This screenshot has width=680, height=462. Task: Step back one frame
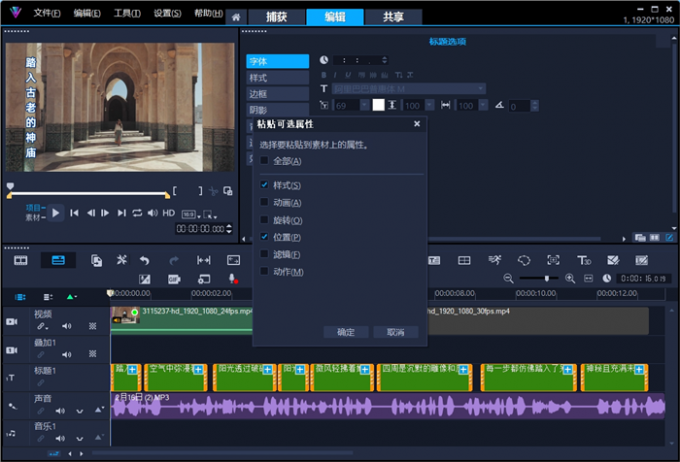click(91, 213)
